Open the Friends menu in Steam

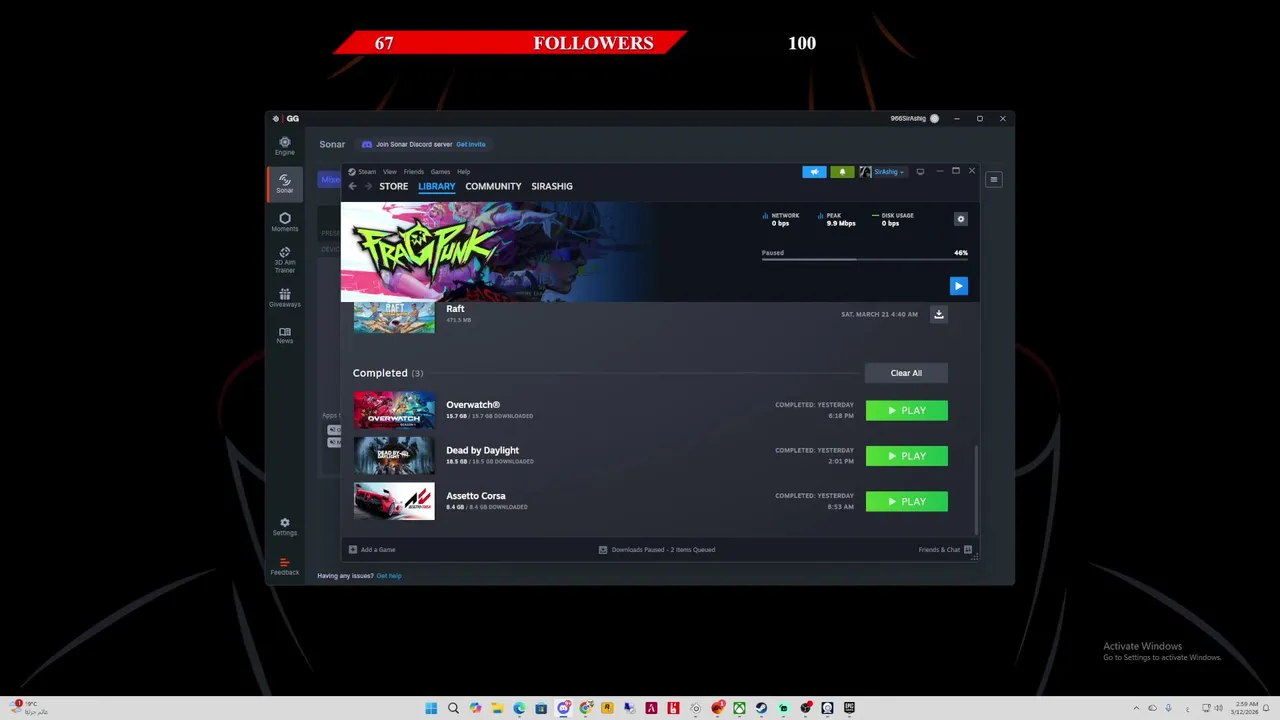pyautogui.click(x=414, y=172)
